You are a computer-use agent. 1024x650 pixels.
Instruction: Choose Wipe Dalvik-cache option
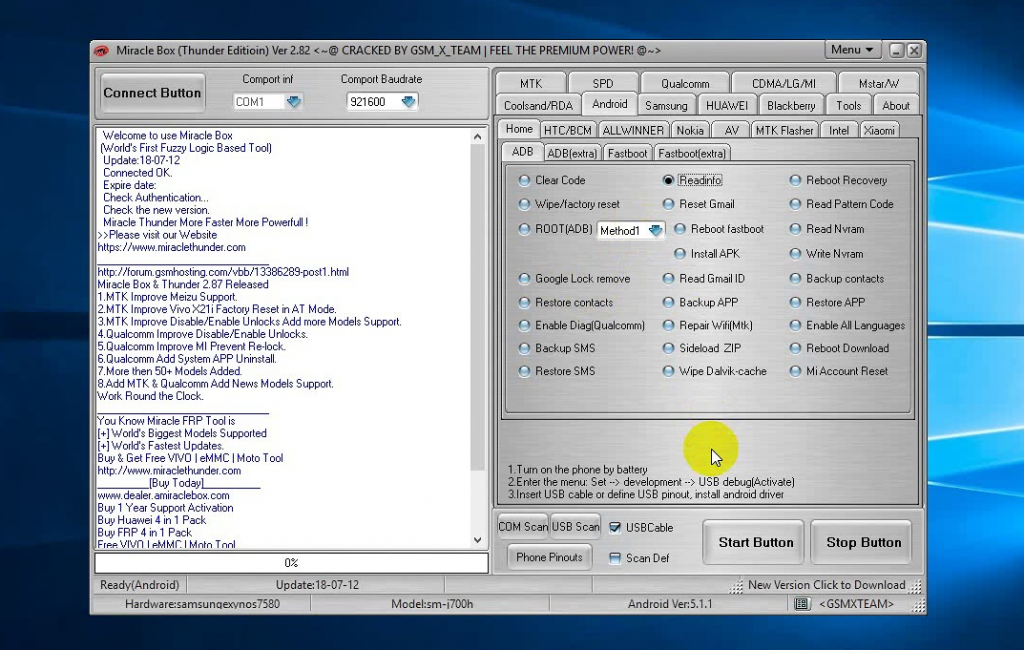(x=667, y=371)
